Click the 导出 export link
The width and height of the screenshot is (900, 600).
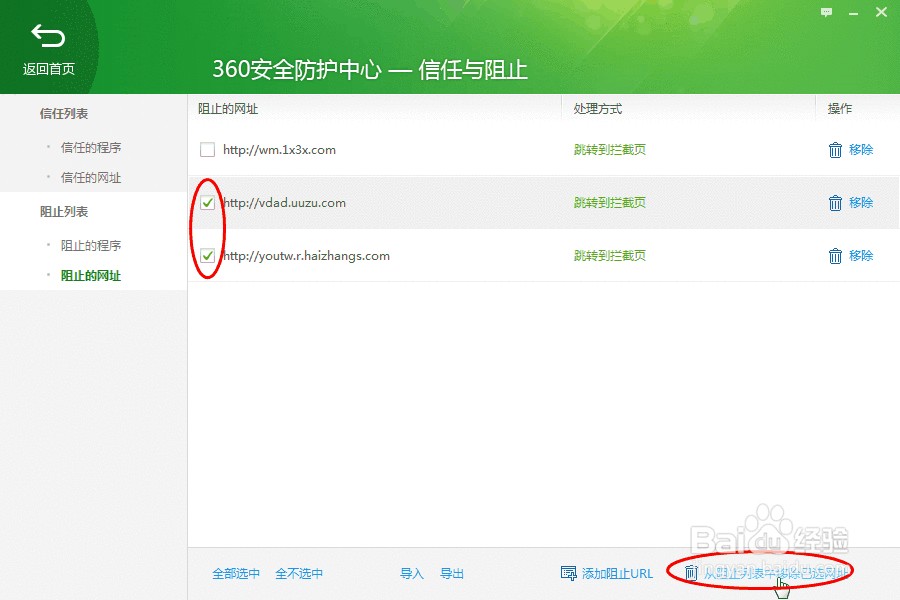(452, 574)
